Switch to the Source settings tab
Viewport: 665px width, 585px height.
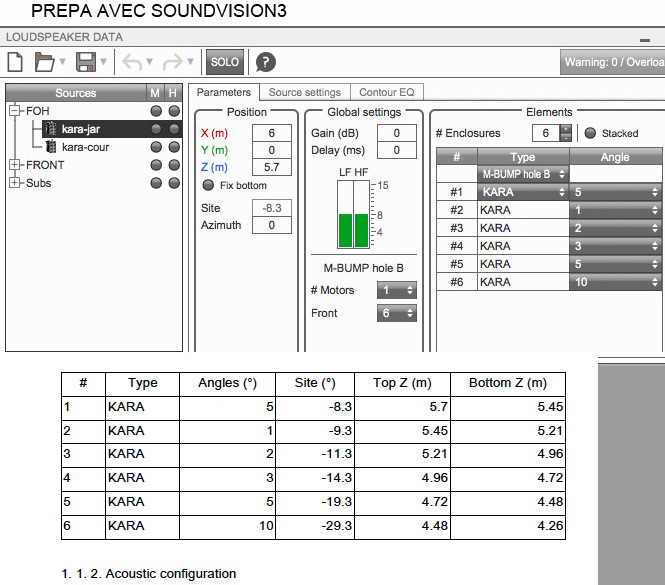pyautogui.click(x=305, y=92)
